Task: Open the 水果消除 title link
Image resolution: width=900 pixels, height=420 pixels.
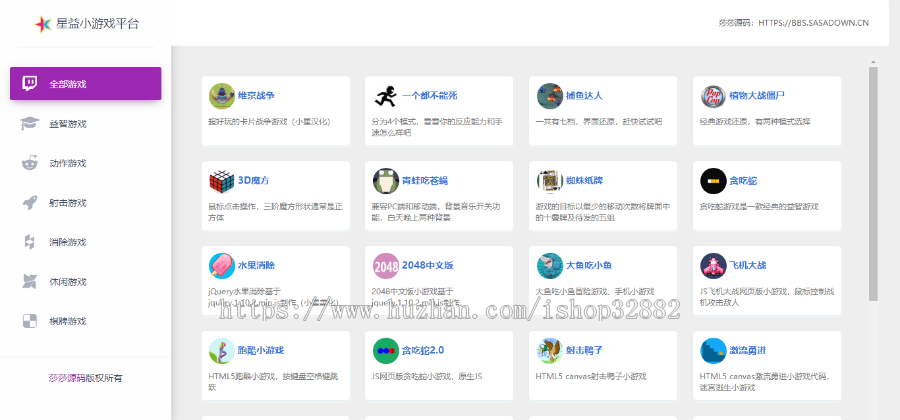Action: tap(256, 265)
